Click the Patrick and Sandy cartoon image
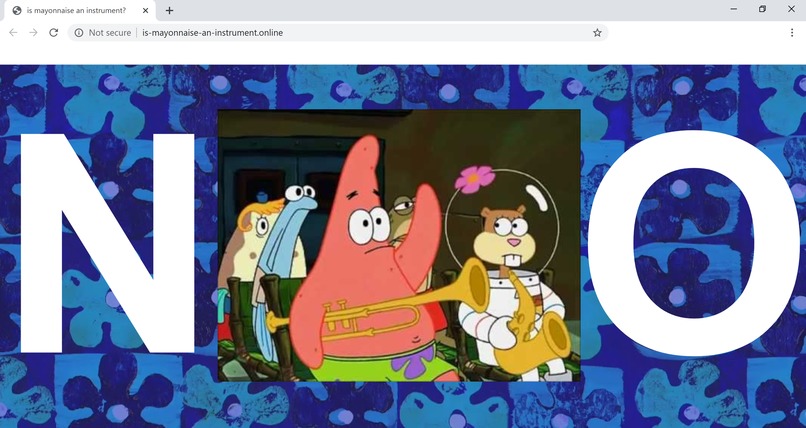 [399, 245]
